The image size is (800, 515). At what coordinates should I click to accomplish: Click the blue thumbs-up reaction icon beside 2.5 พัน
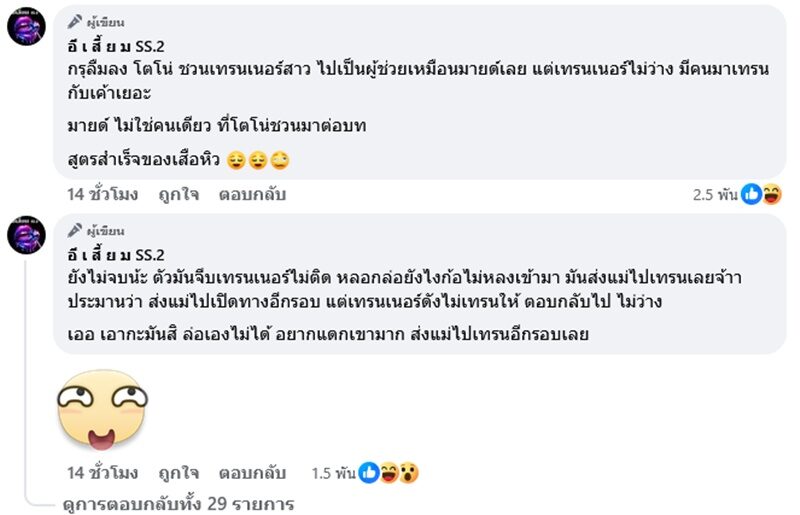point(751,195)
